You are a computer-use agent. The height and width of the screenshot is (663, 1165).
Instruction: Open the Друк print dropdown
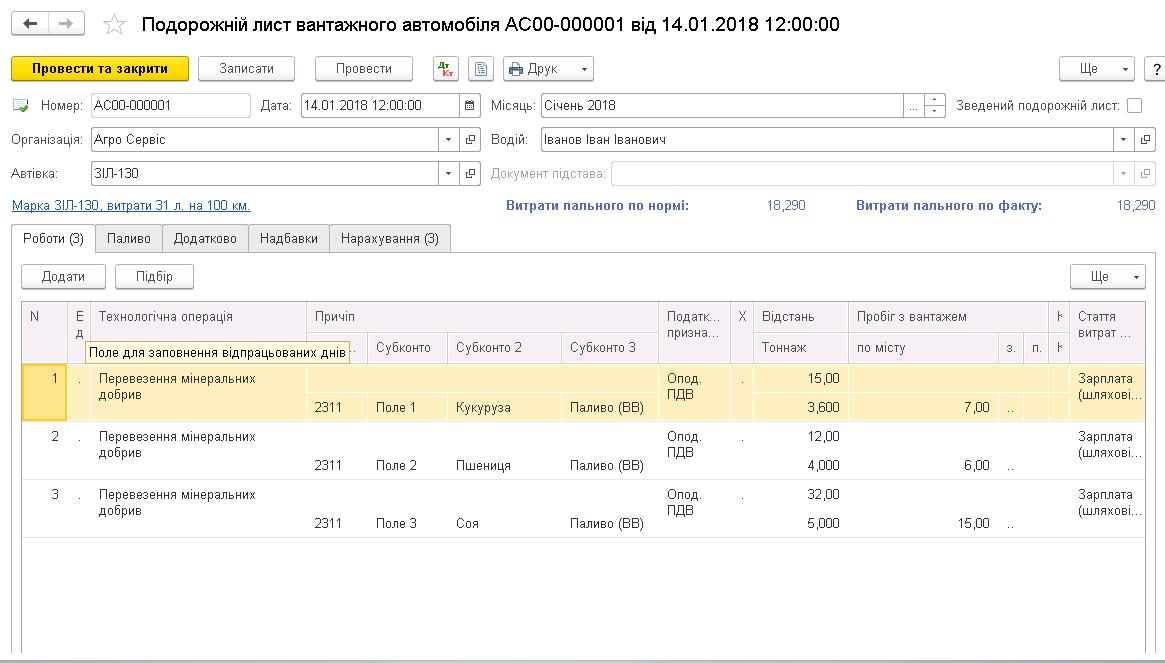point(548,69)
